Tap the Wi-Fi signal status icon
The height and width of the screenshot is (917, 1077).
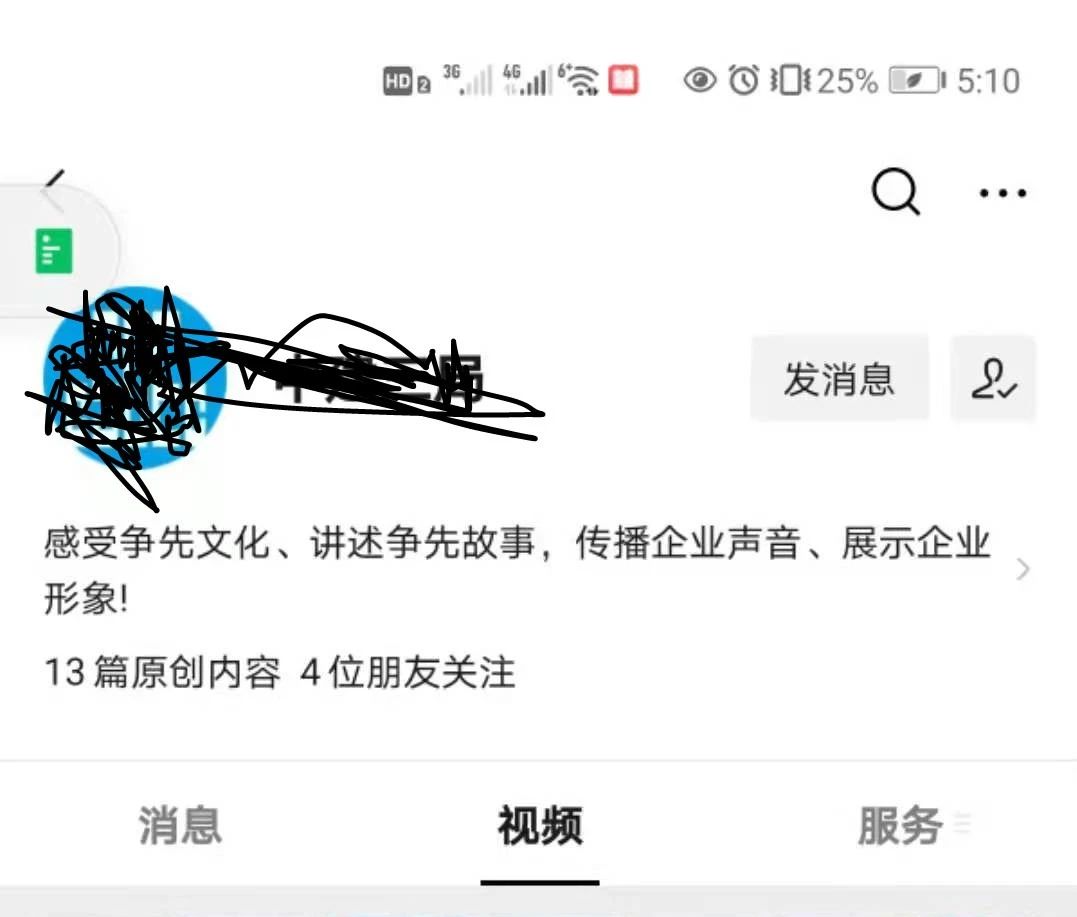(x=580, y=80)
